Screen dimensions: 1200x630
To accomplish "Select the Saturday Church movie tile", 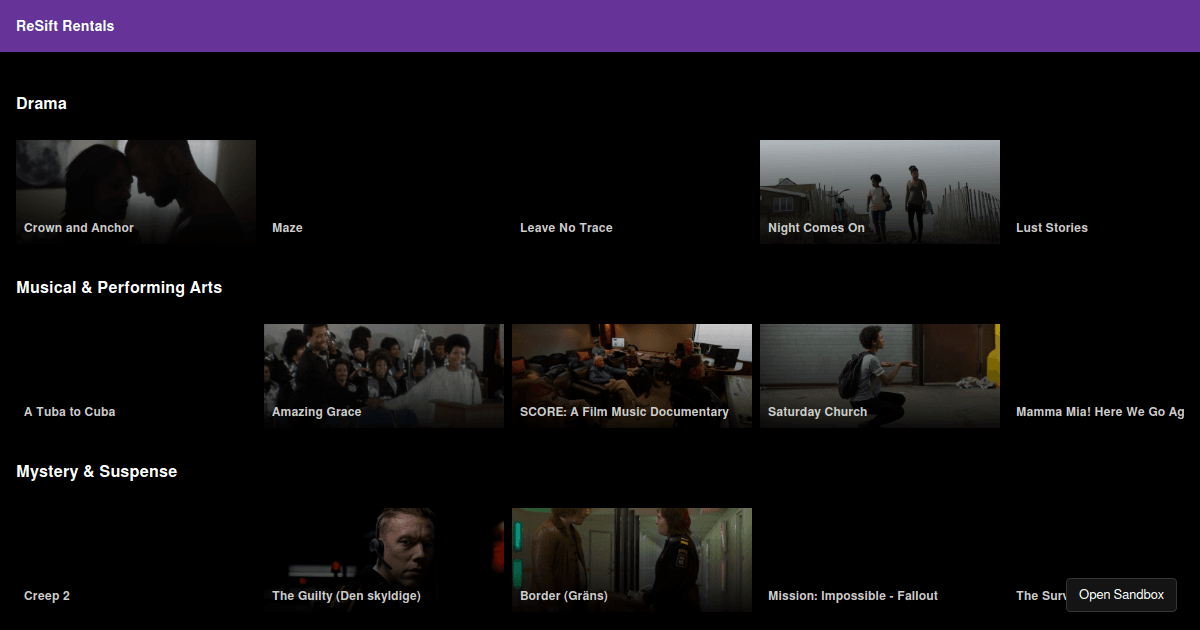I will pos(880,376).
